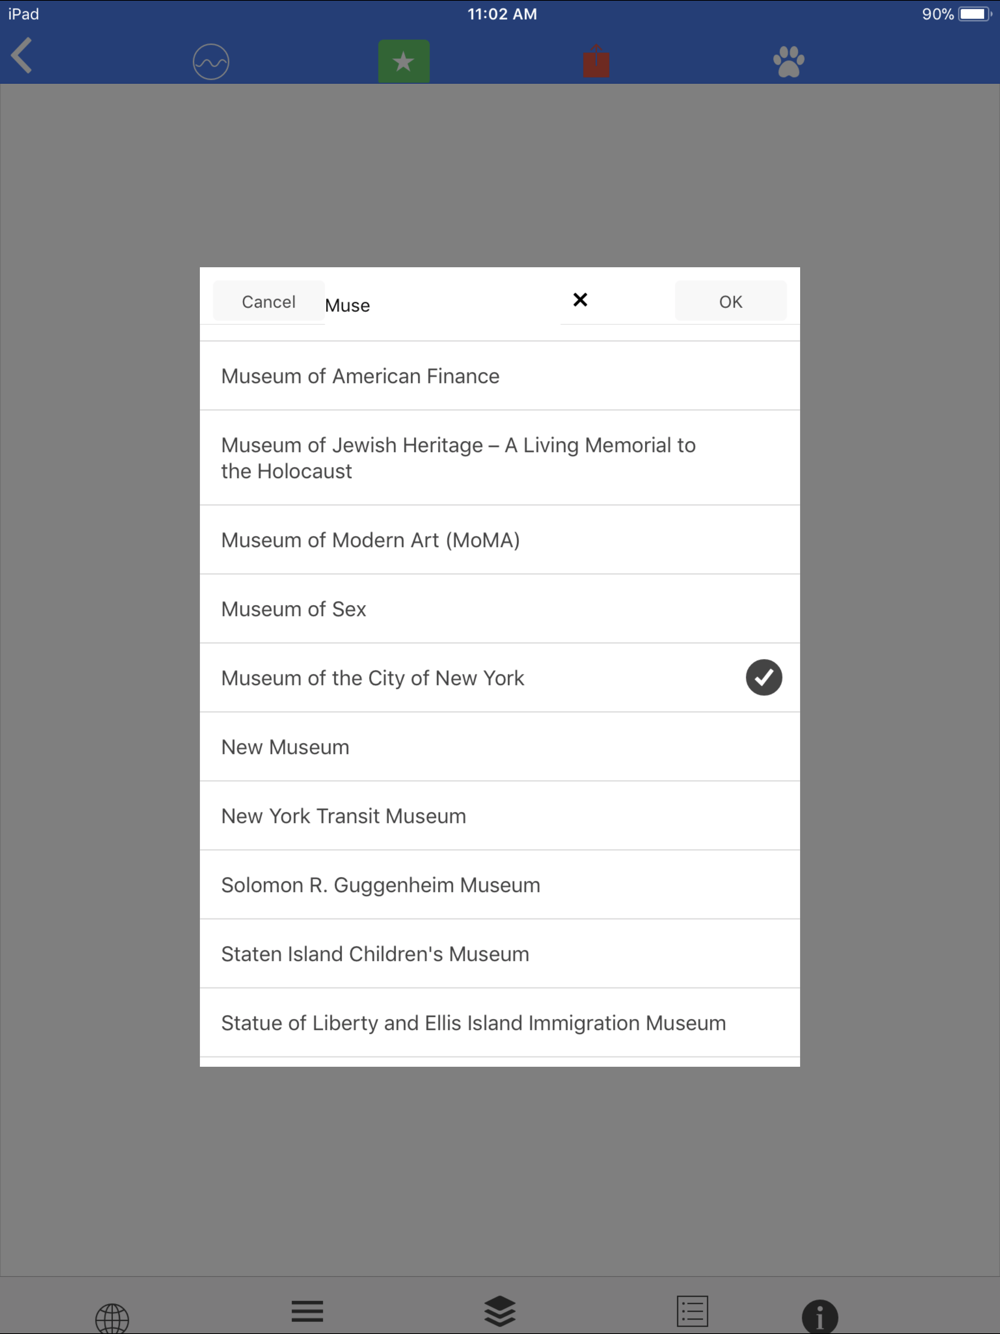Viewport: 1000px width, 1334px height.
Task: Check the battery indicator in status bar
Action: [975, 14]
